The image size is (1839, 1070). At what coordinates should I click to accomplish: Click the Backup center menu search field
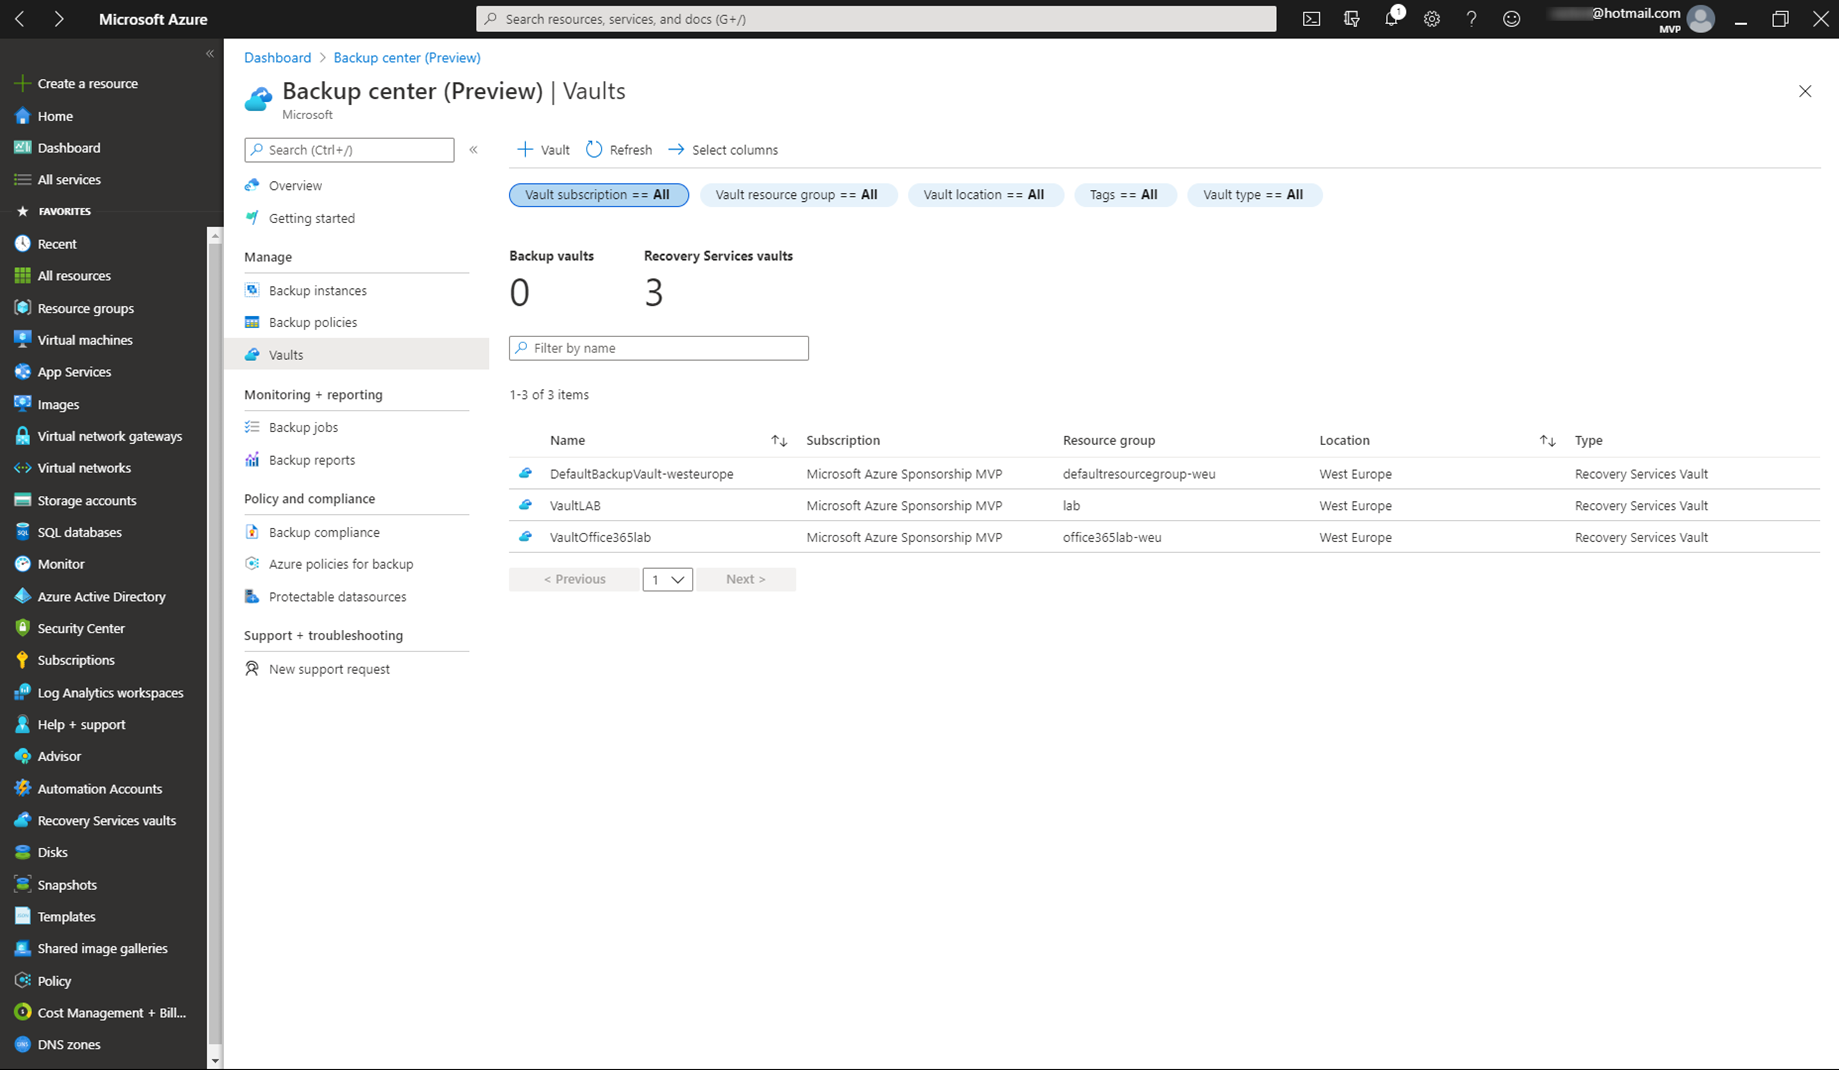[x=349, y=150]
